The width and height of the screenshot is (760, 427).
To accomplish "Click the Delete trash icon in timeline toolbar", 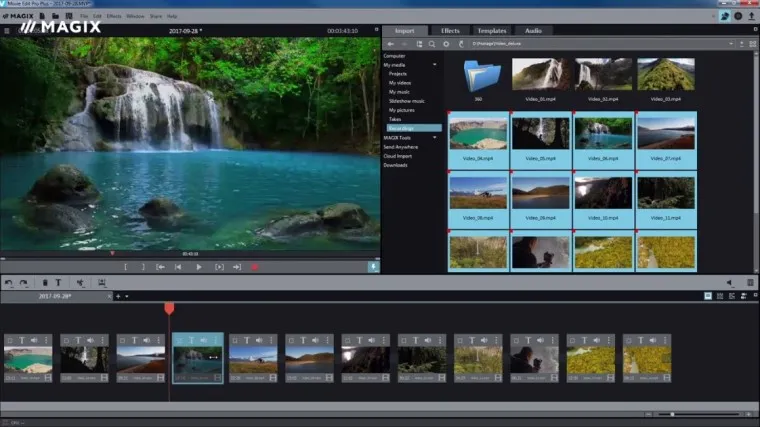I will (44, 283).
